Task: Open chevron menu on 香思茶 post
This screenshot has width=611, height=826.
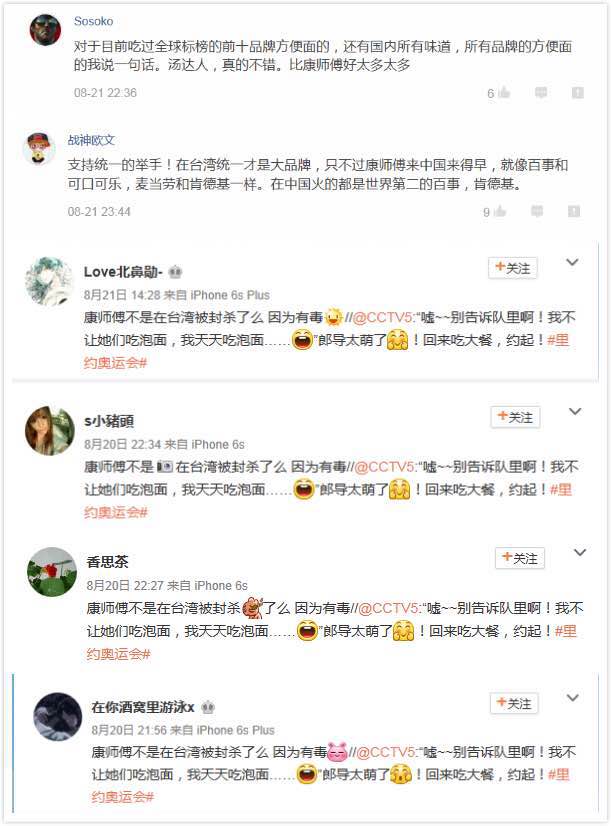Action: coord(579,553)
